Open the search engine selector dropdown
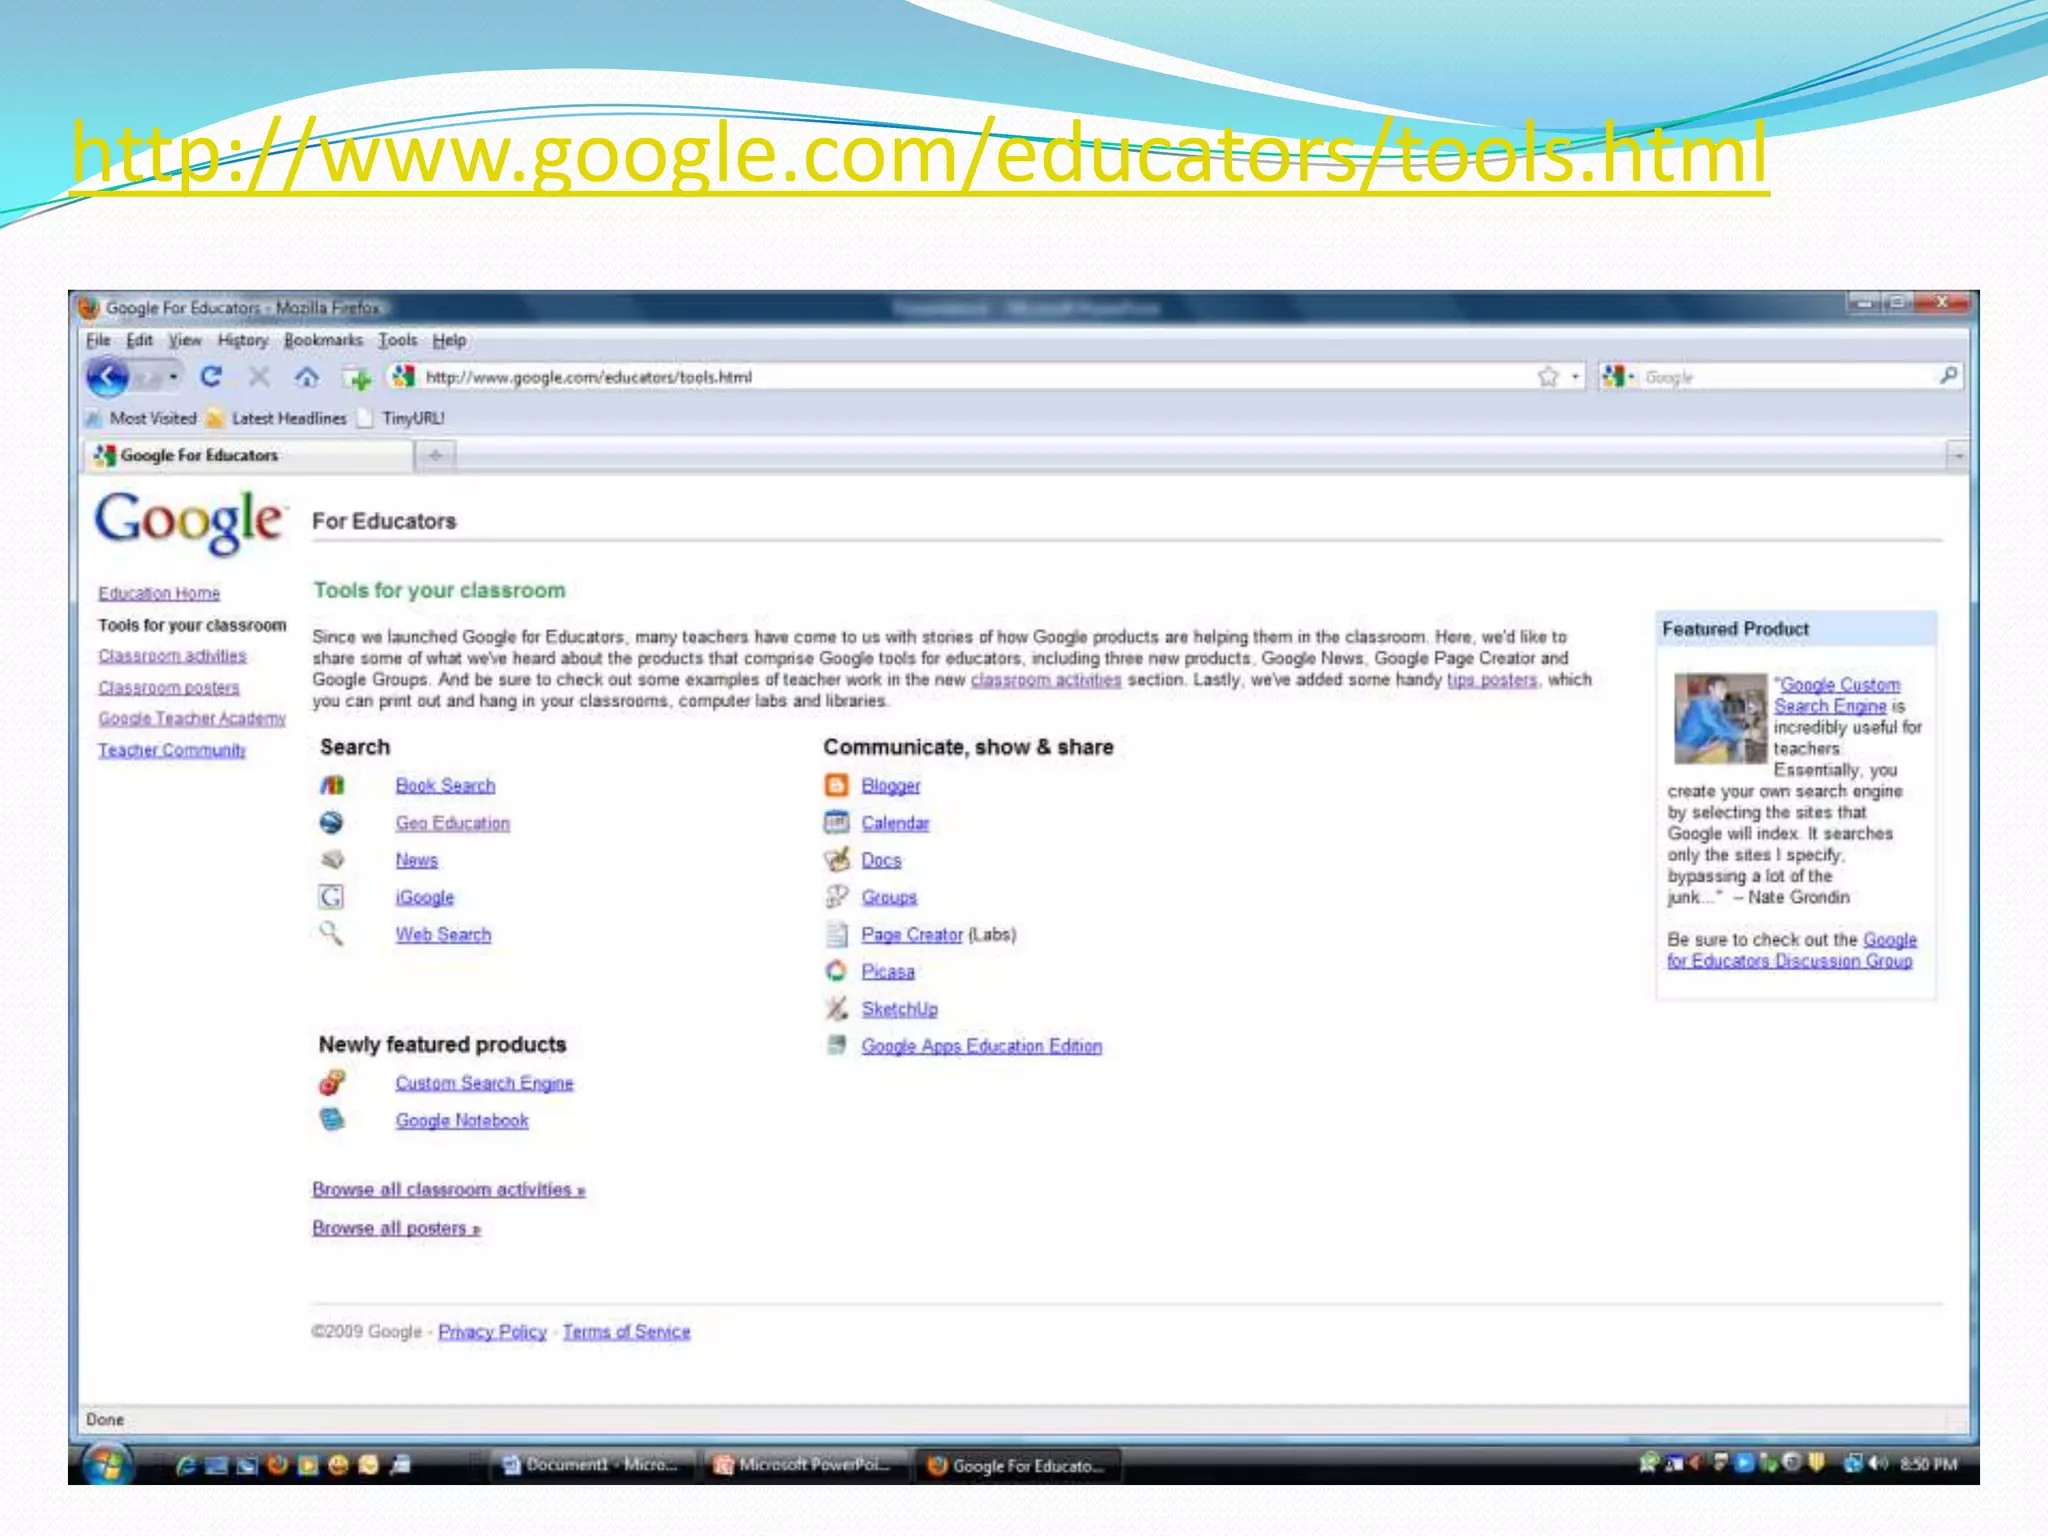The image size is (2048, 1536). (1618, 377)
